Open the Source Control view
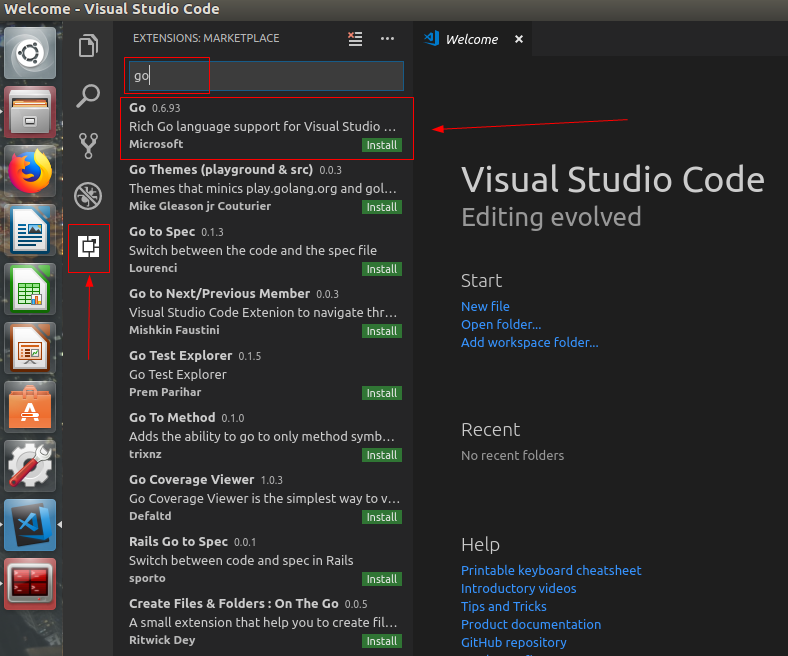 pyautogui.click(x=89, y=146)
